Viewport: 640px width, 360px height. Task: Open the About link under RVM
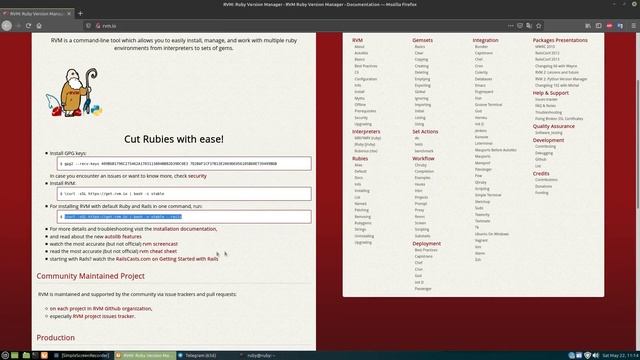point(359,47)
